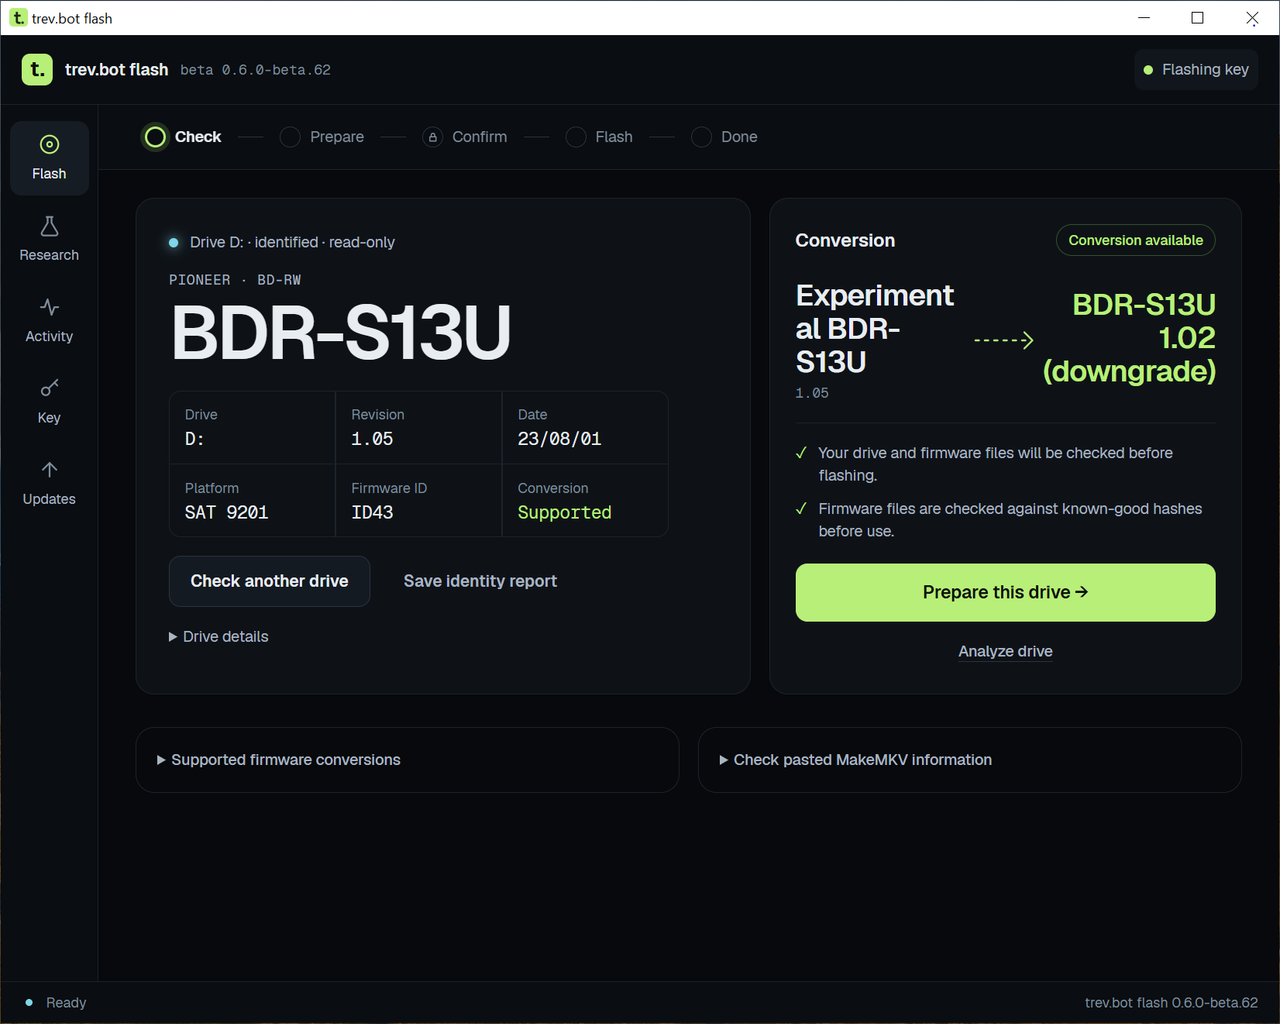Open the Research flask icon
The height and width of the screenshot is (1024, 1280).
pos(49,227)
